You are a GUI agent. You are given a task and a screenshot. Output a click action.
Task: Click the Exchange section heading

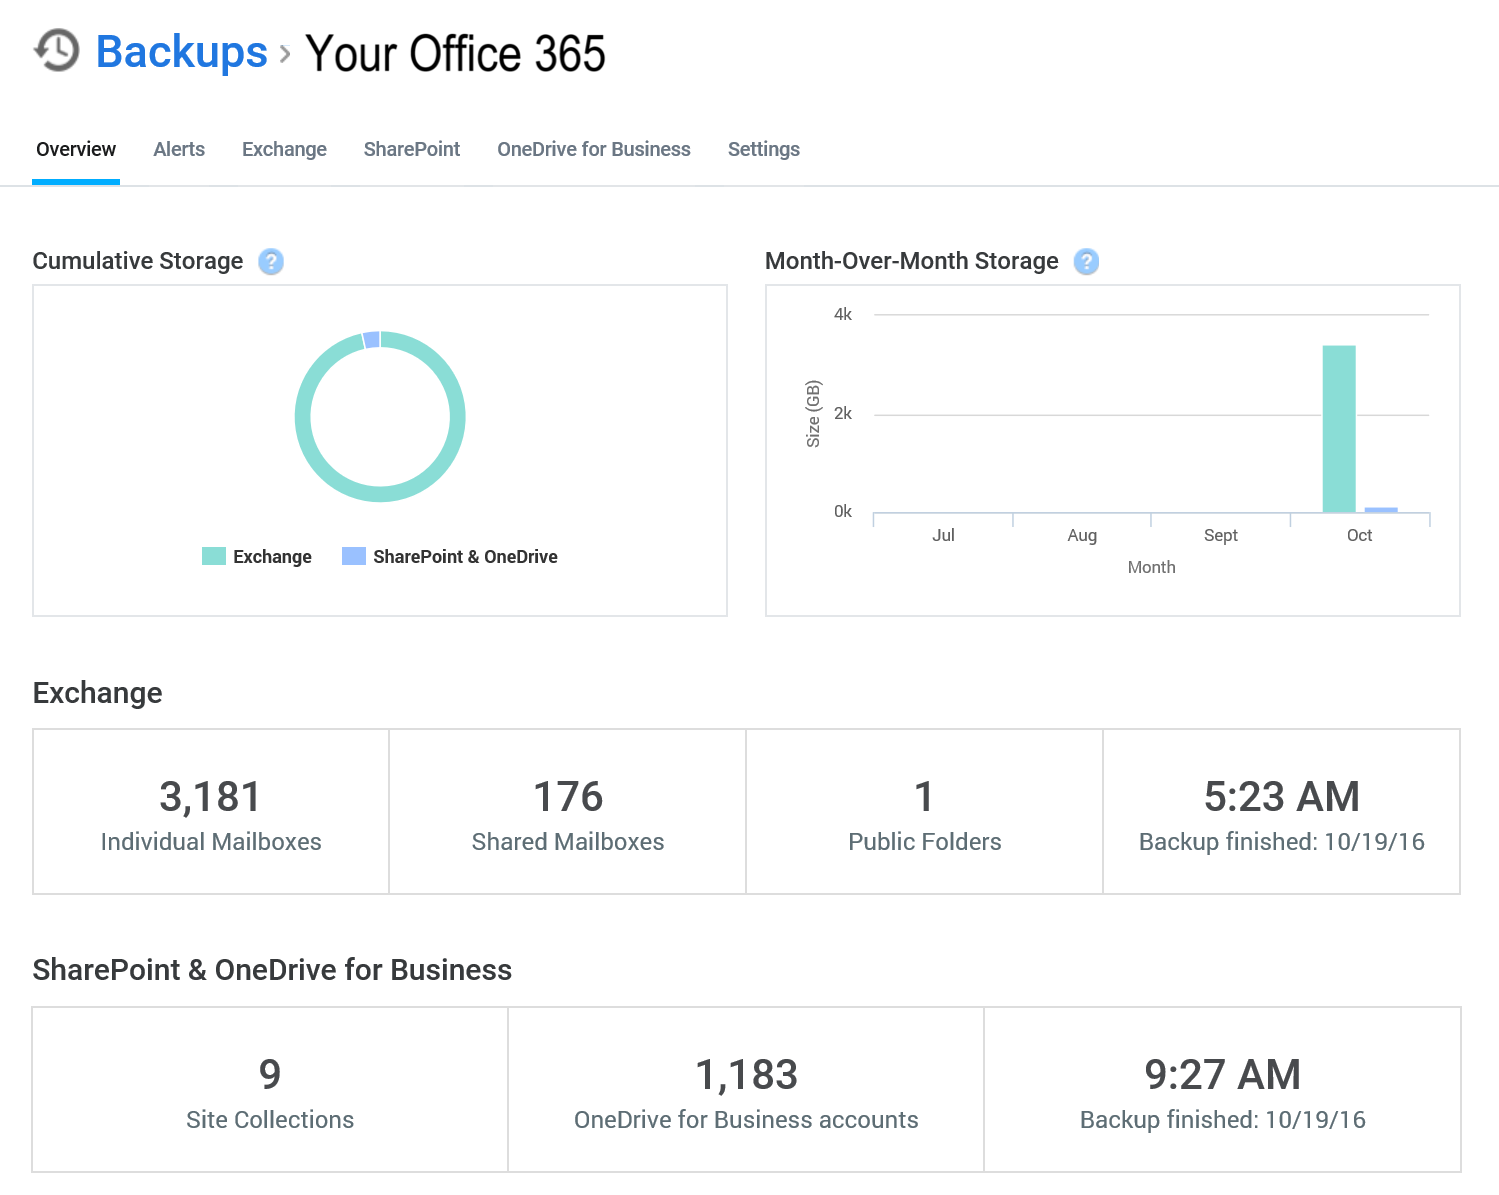click(x=98, y=693)
